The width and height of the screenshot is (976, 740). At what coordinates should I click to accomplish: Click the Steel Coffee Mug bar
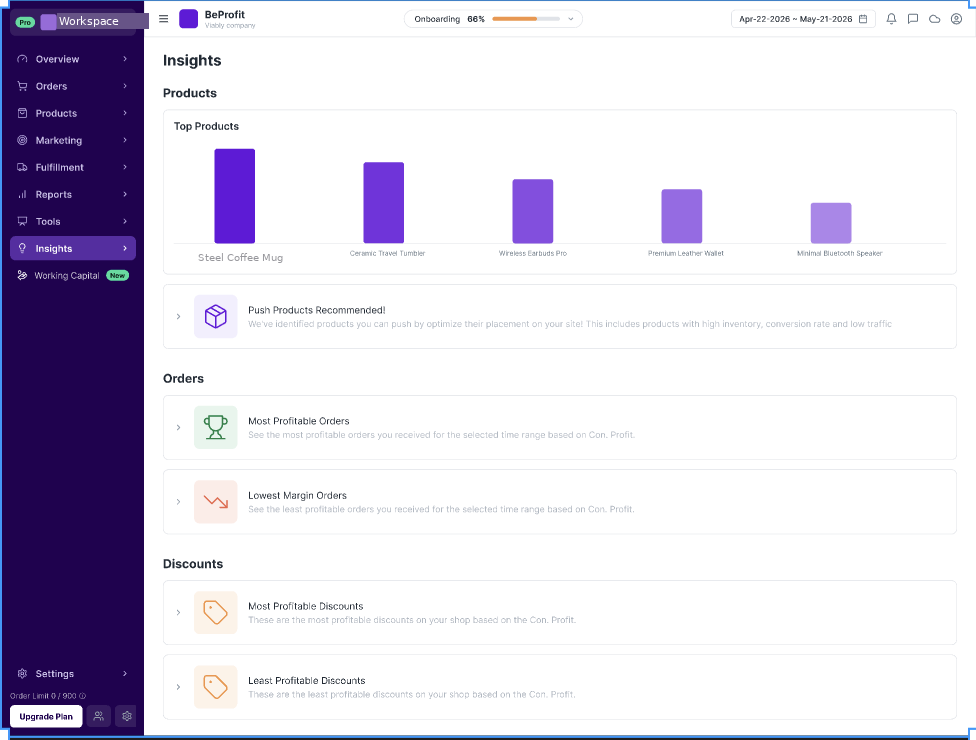[x=235, y=196]
